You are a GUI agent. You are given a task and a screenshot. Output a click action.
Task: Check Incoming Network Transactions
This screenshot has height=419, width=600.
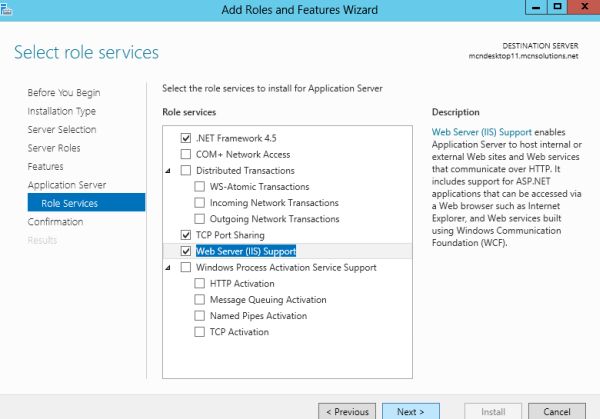click(200, 203)
